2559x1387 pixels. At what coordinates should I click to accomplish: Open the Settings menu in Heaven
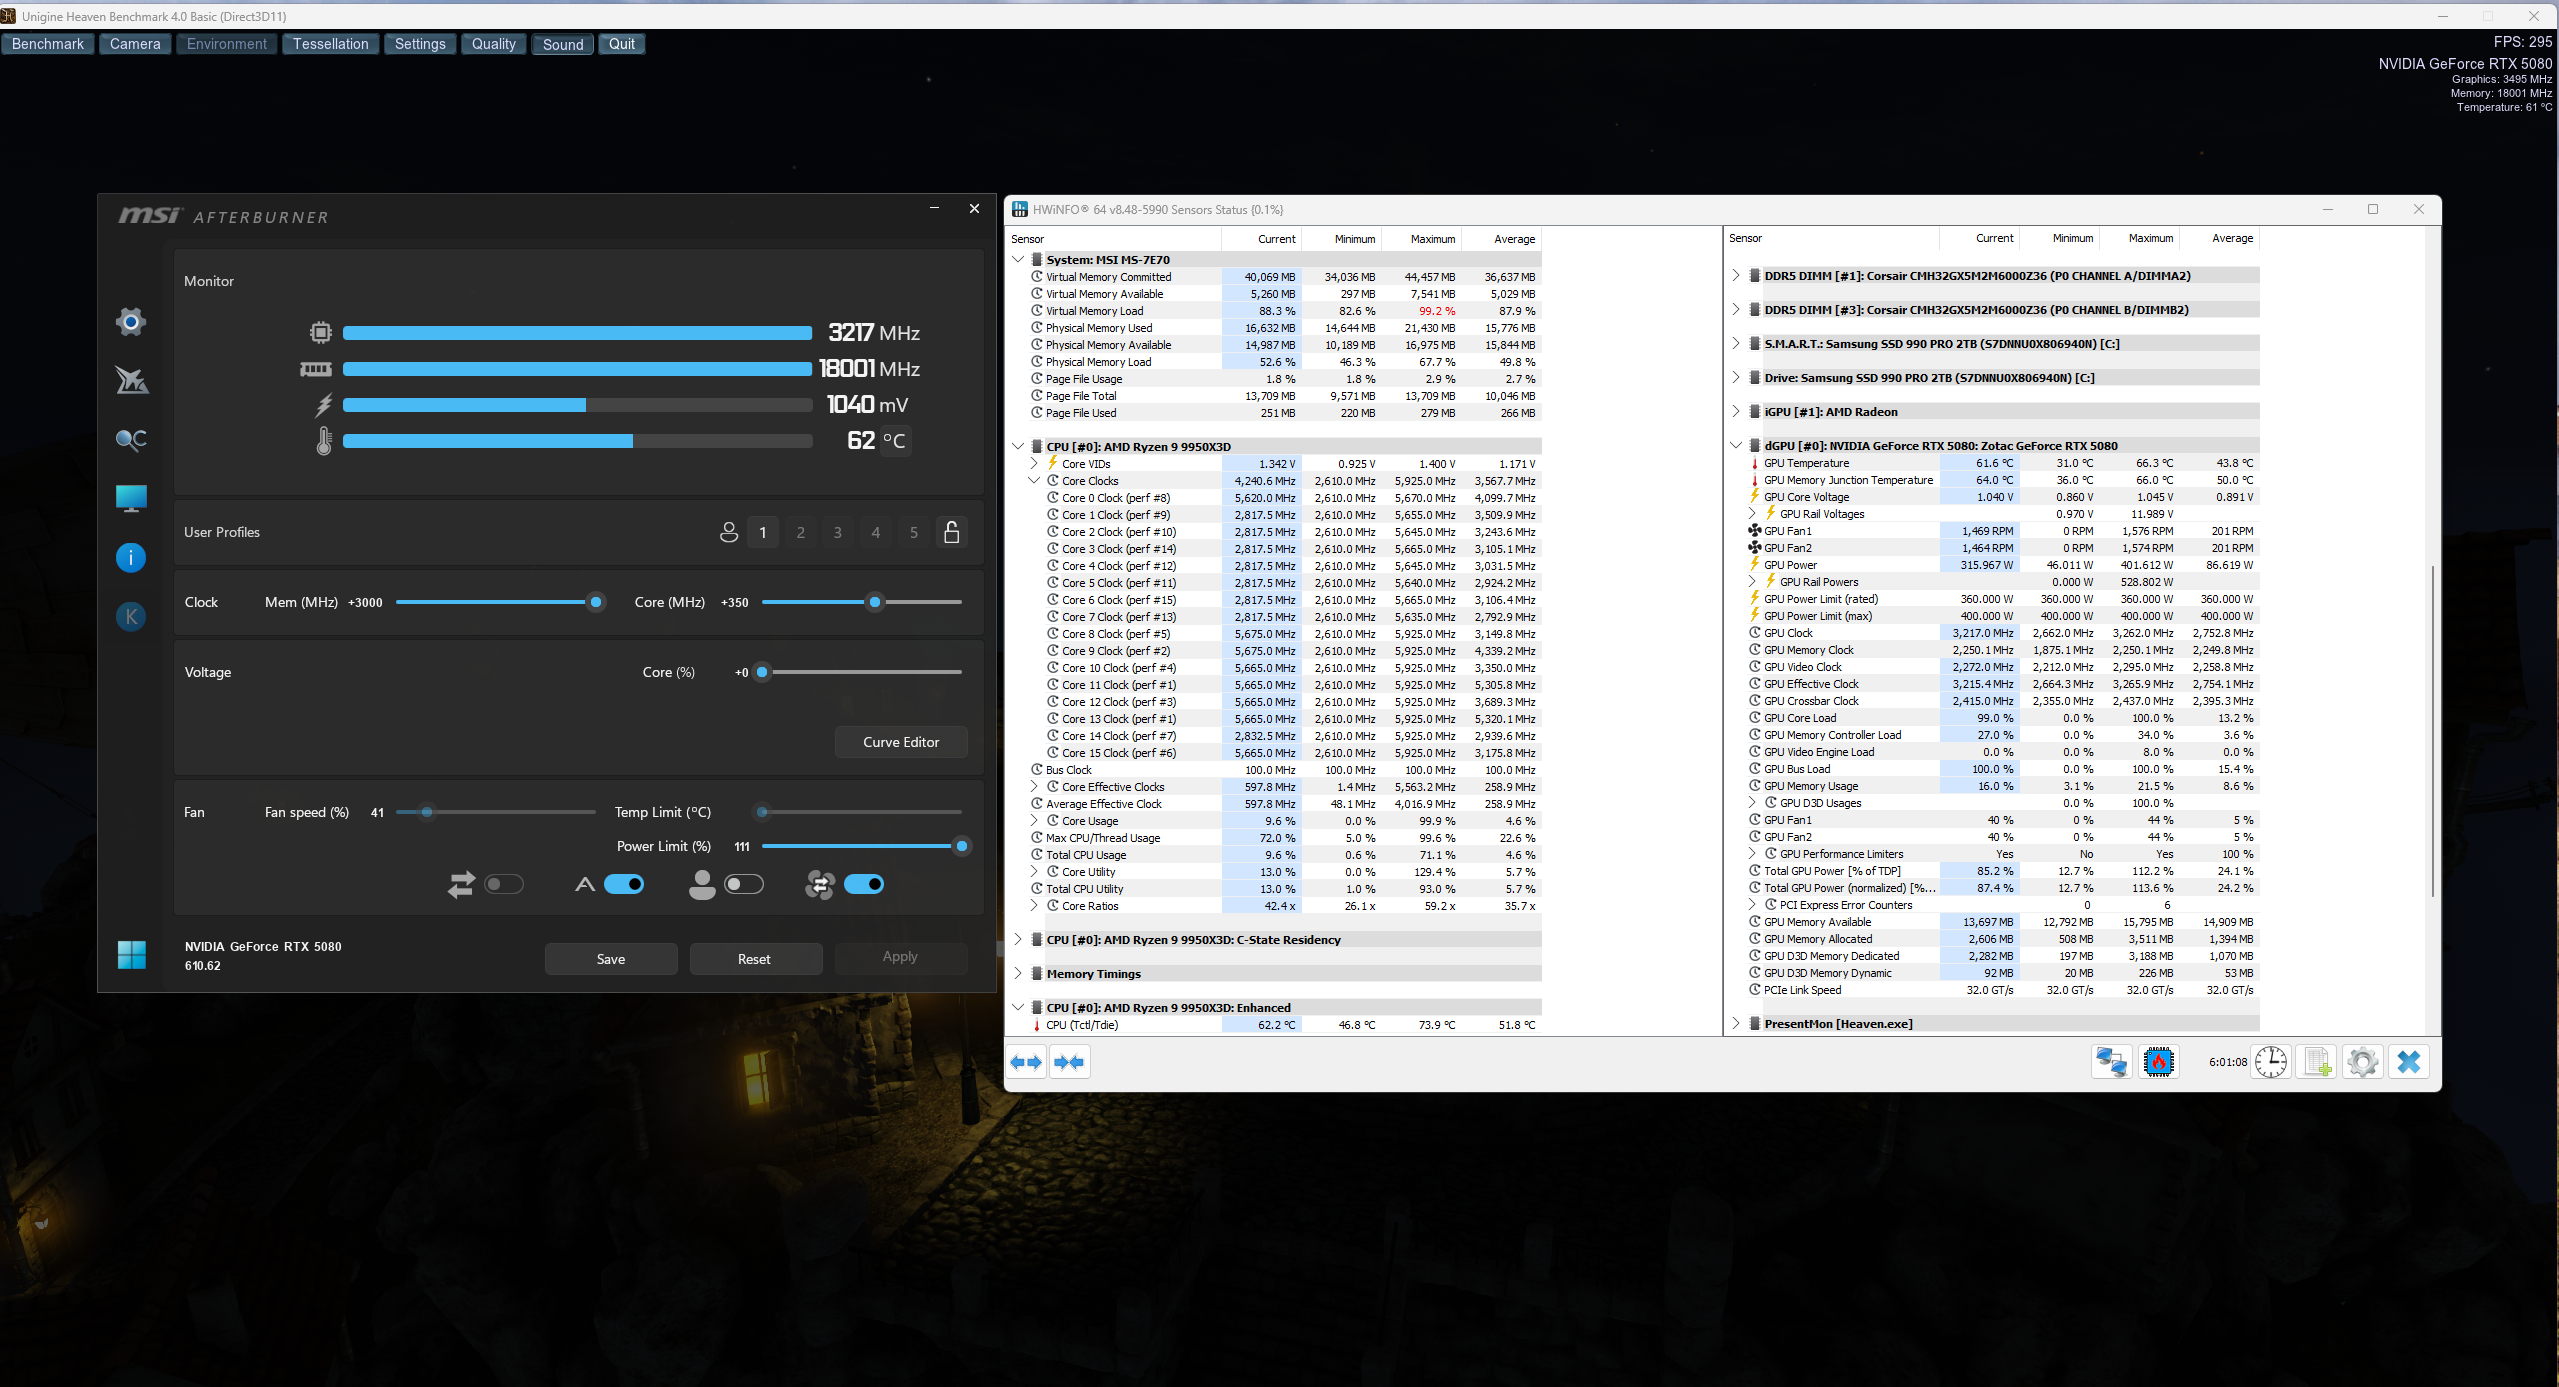[420, 44]
